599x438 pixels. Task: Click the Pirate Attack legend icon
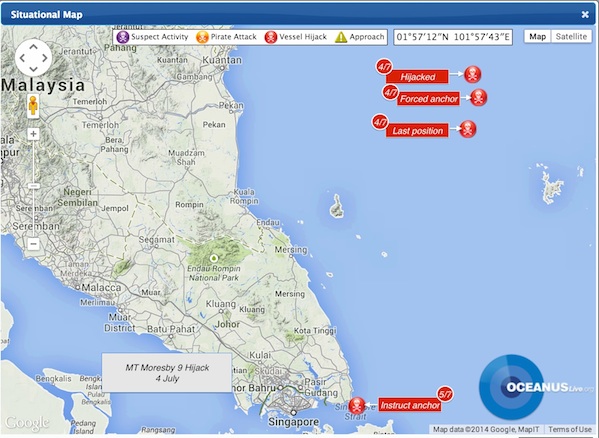[x=202, y=37]
